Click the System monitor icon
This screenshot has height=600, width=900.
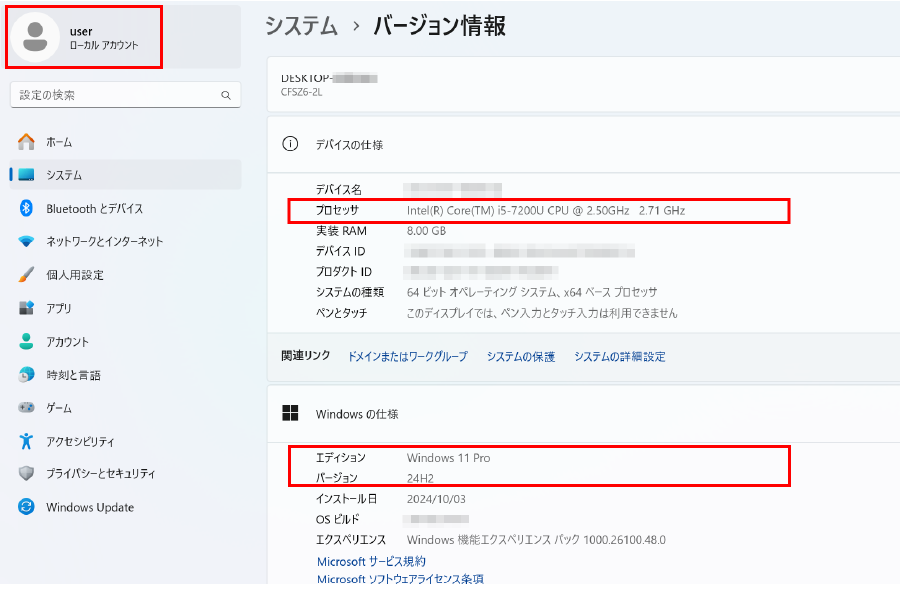26,175
